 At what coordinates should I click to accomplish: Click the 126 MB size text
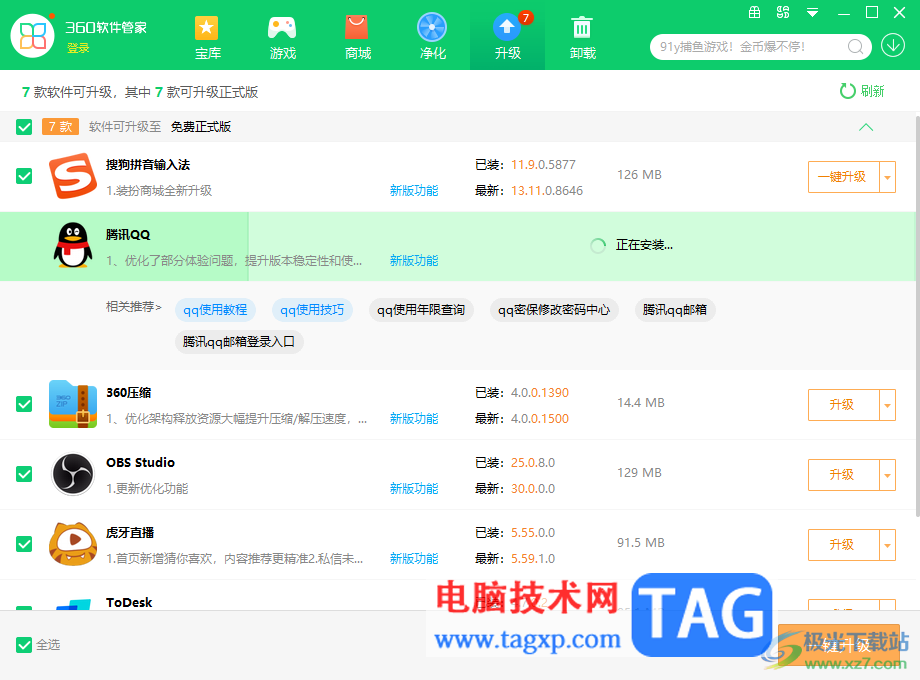pyautogui.click(x=639, y=175)
